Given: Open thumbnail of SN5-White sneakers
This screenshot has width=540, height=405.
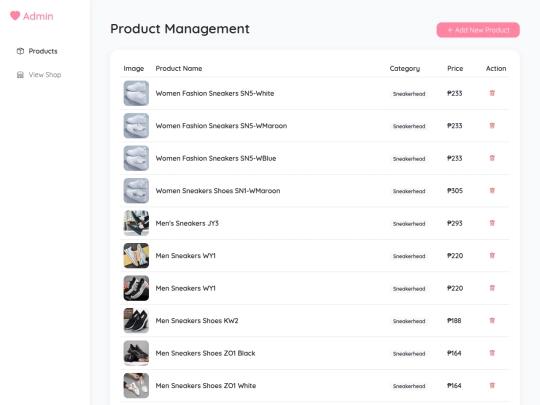Looking at the screenshot, I should tap(136, 93).
